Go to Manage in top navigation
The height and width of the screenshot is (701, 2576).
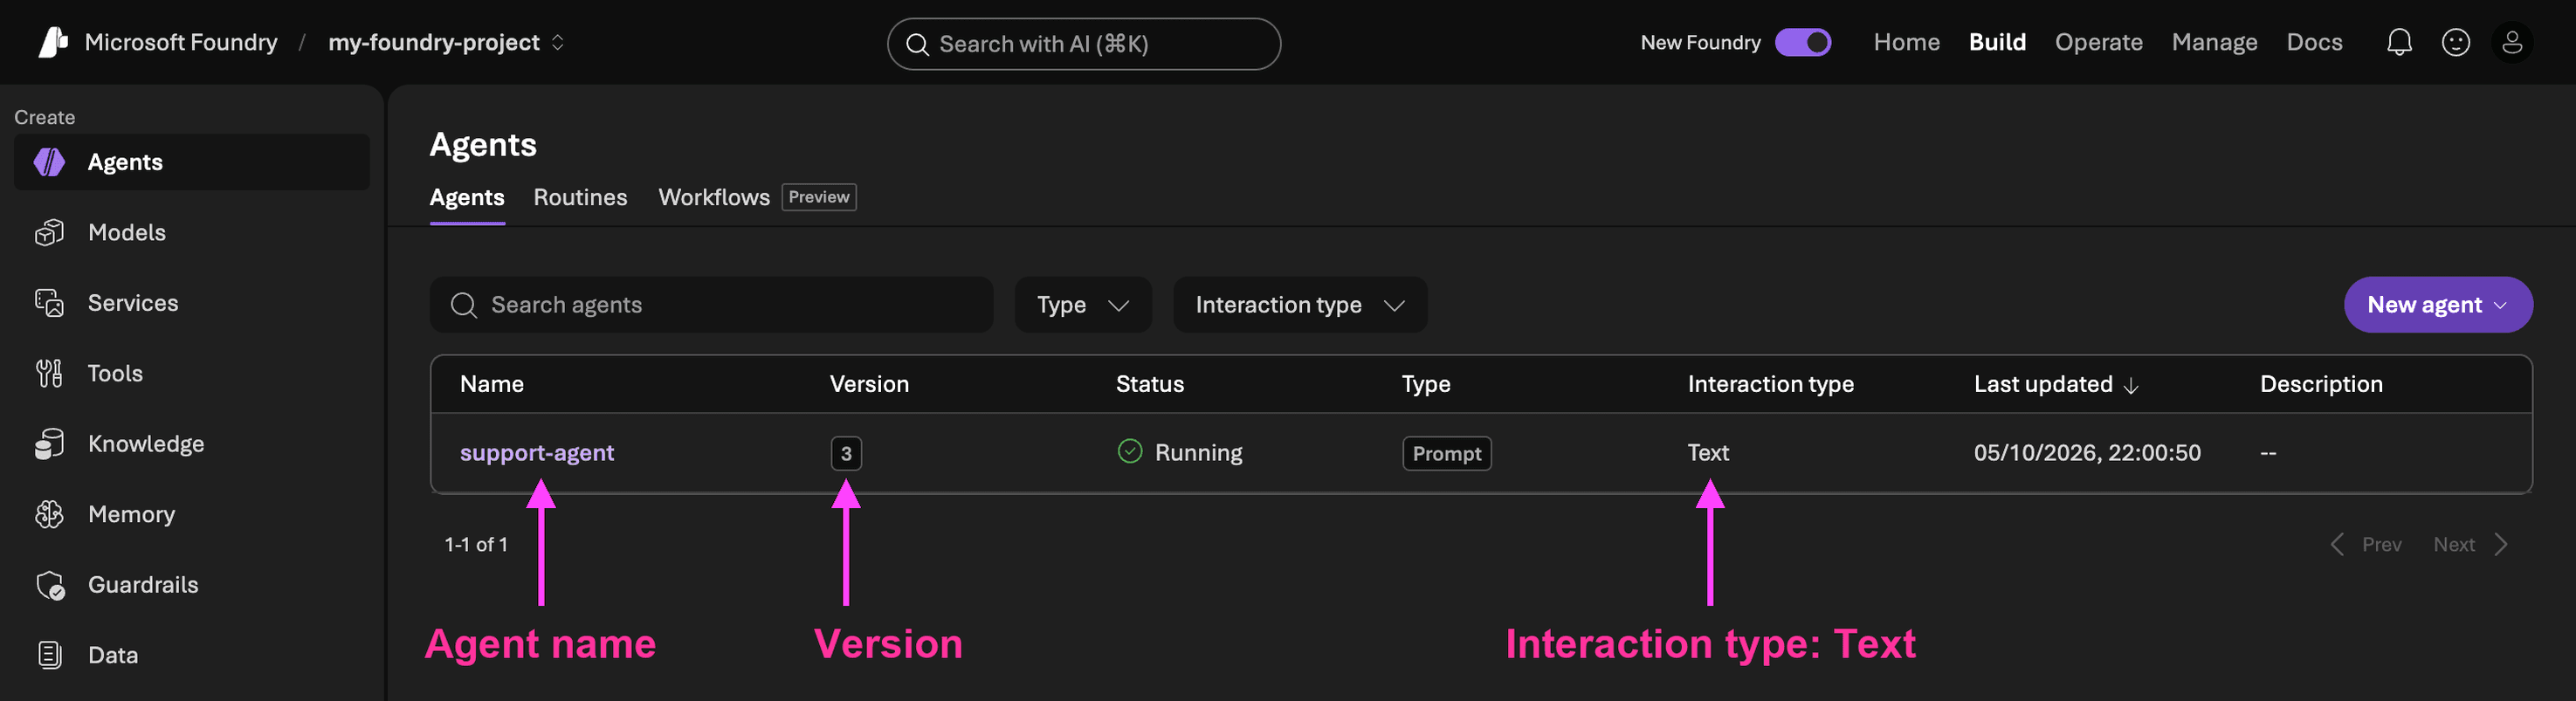click(x=2214, y=42)
